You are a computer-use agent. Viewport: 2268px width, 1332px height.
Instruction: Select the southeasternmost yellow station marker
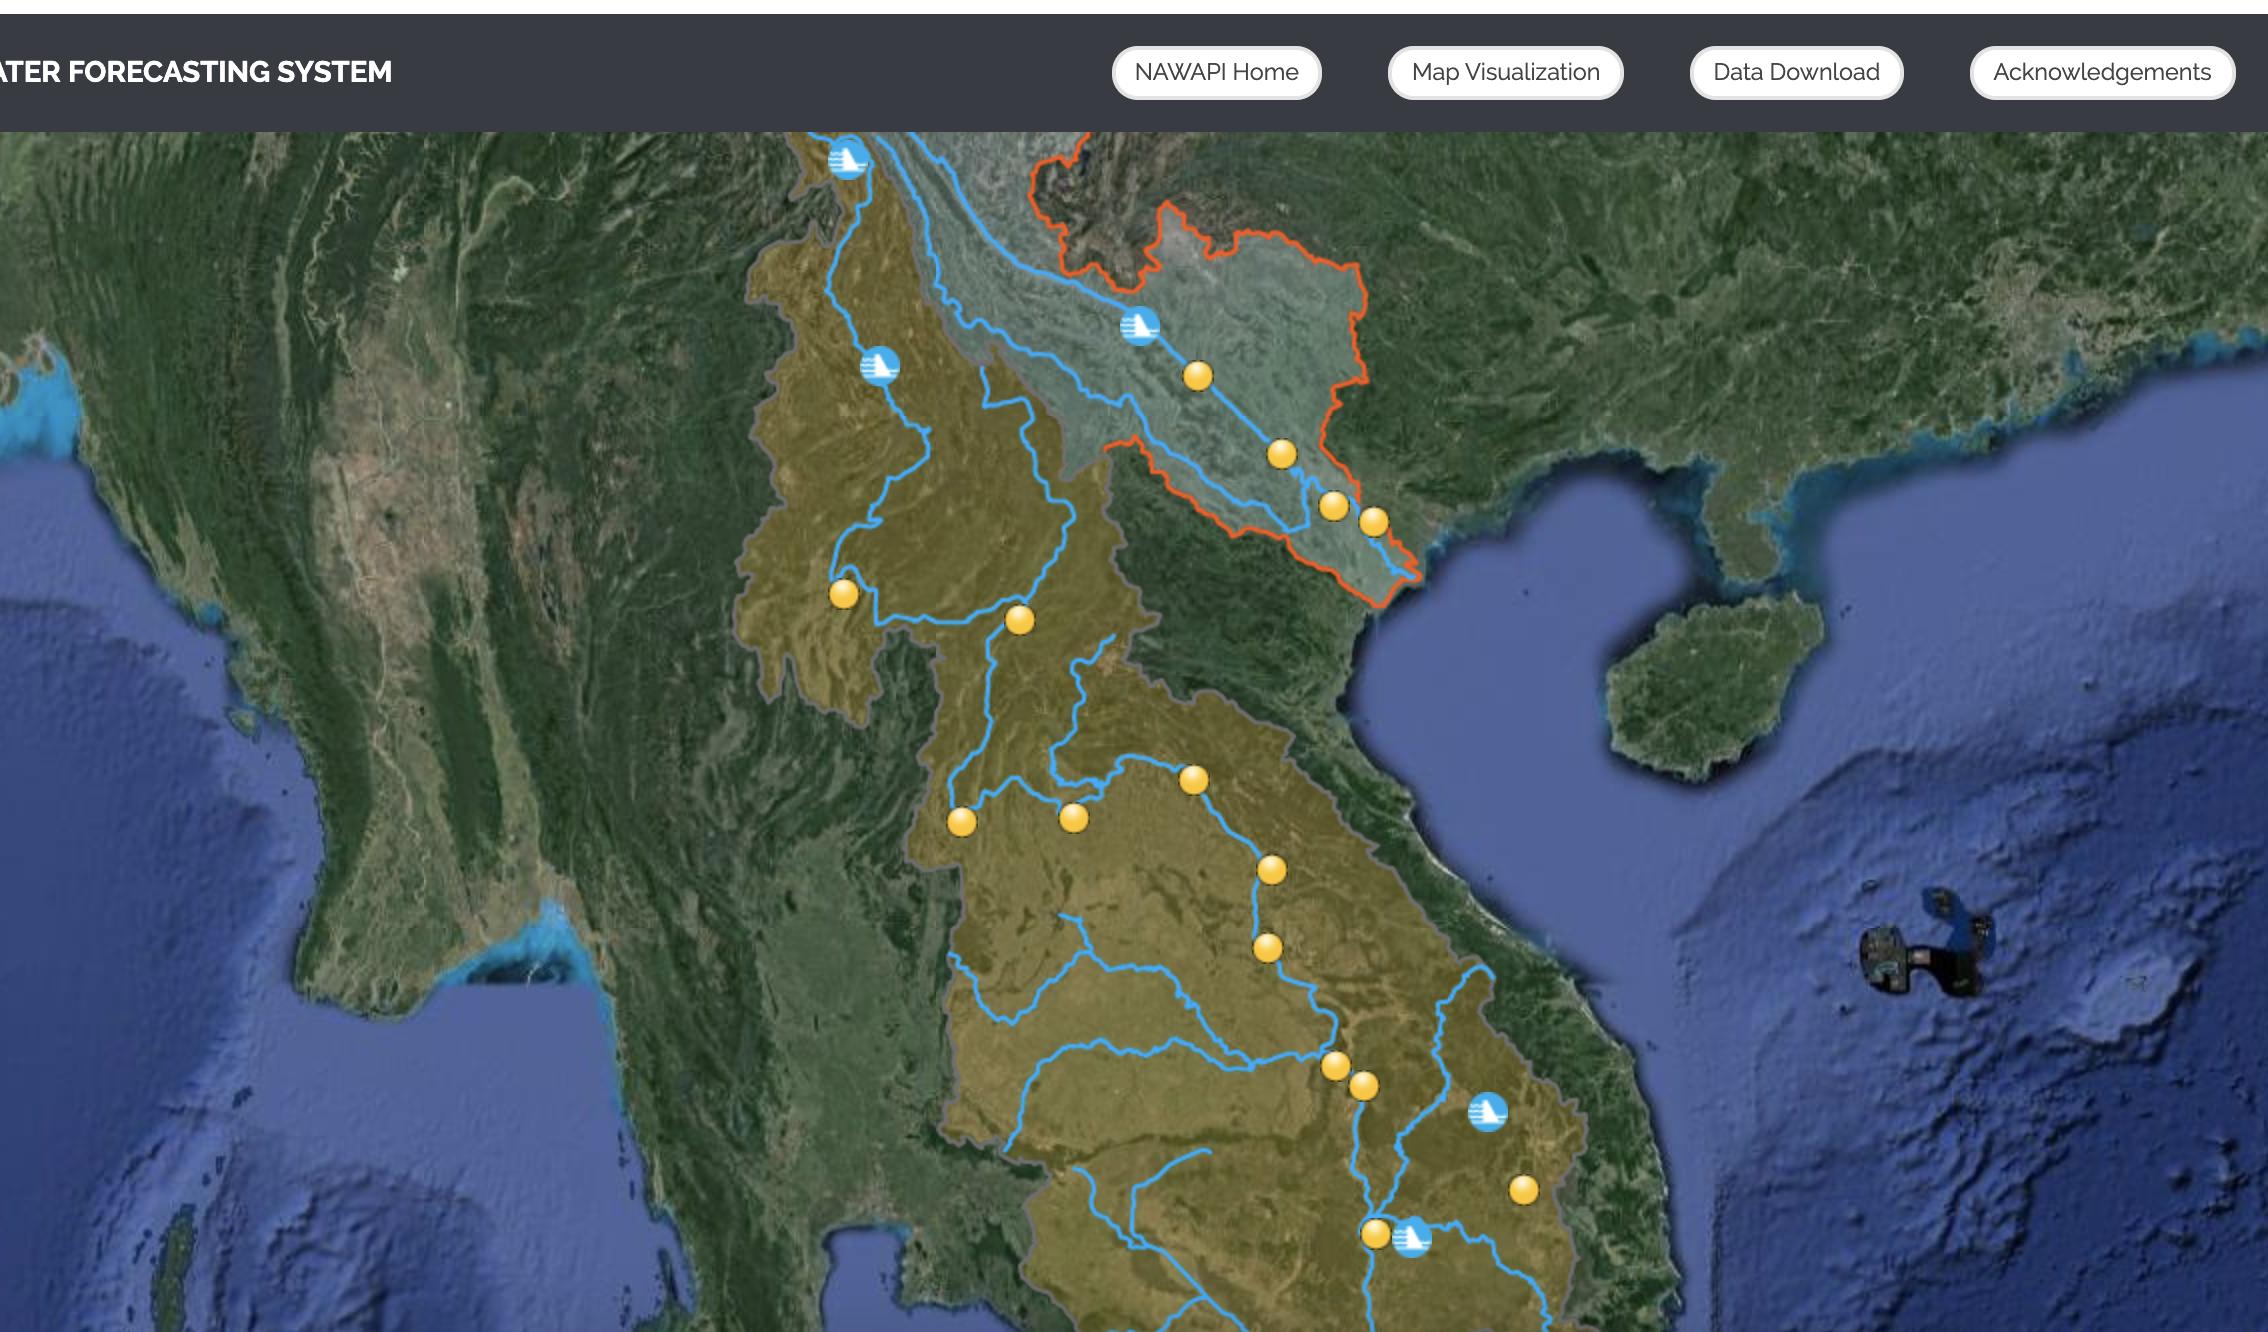(x=1523, y=1190)
